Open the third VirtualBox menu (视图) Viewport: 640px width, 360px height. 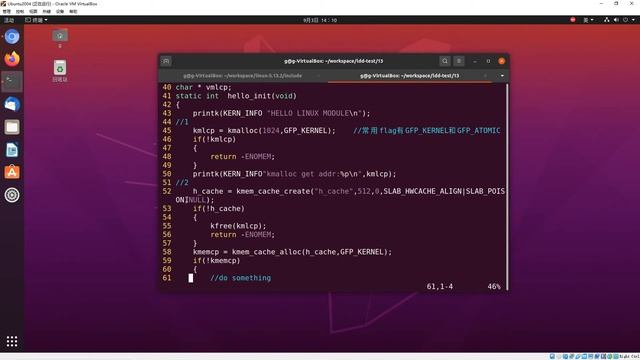tap(33, 11)
